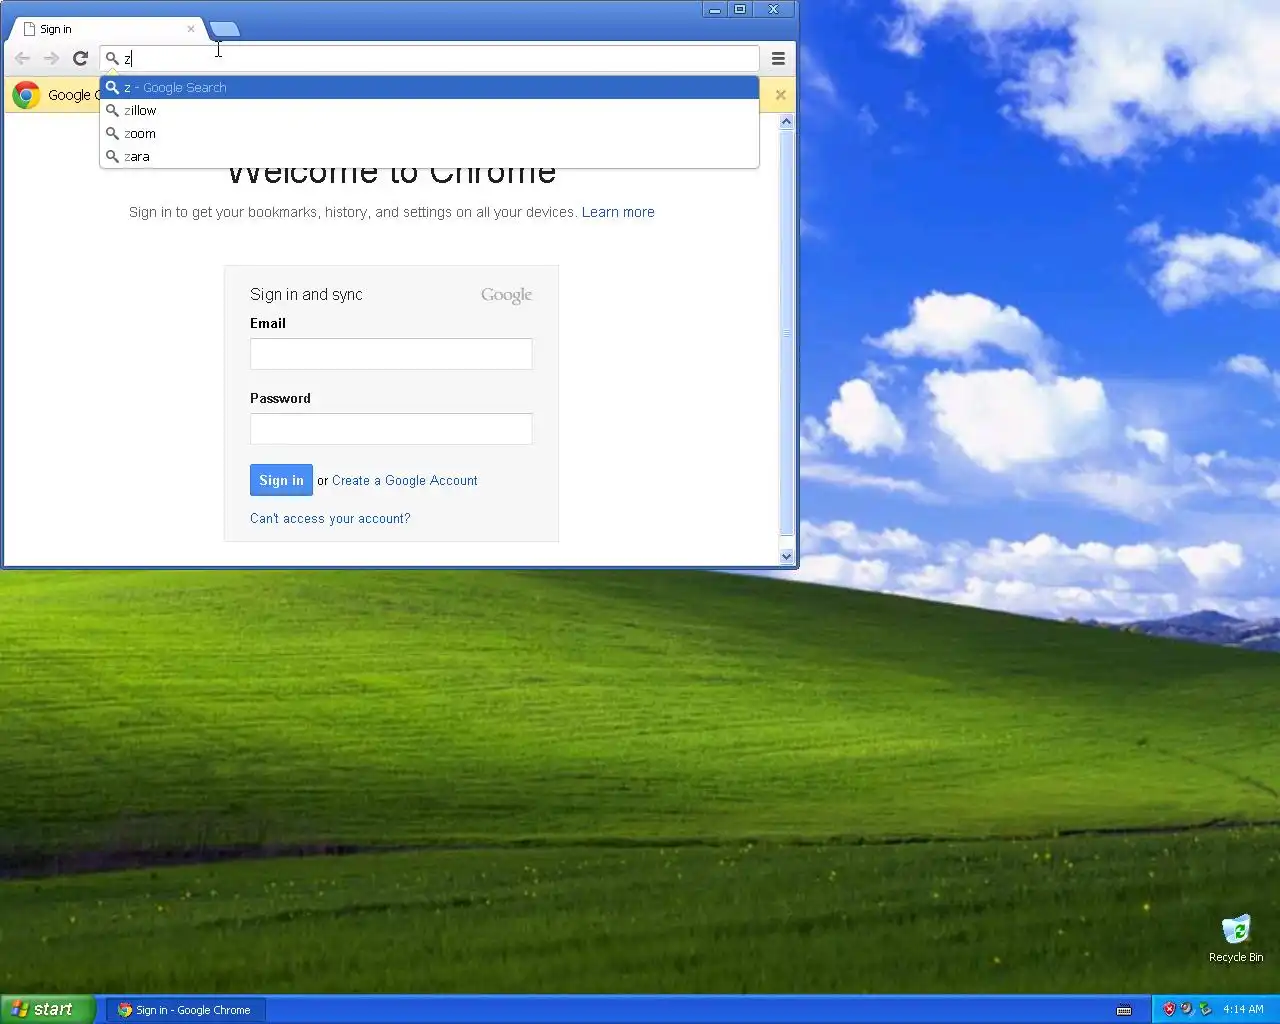The height and width of the screenshot is (1024, 1280).
Task: Click the network connection tray icon
Action: pos(1205,1009)
